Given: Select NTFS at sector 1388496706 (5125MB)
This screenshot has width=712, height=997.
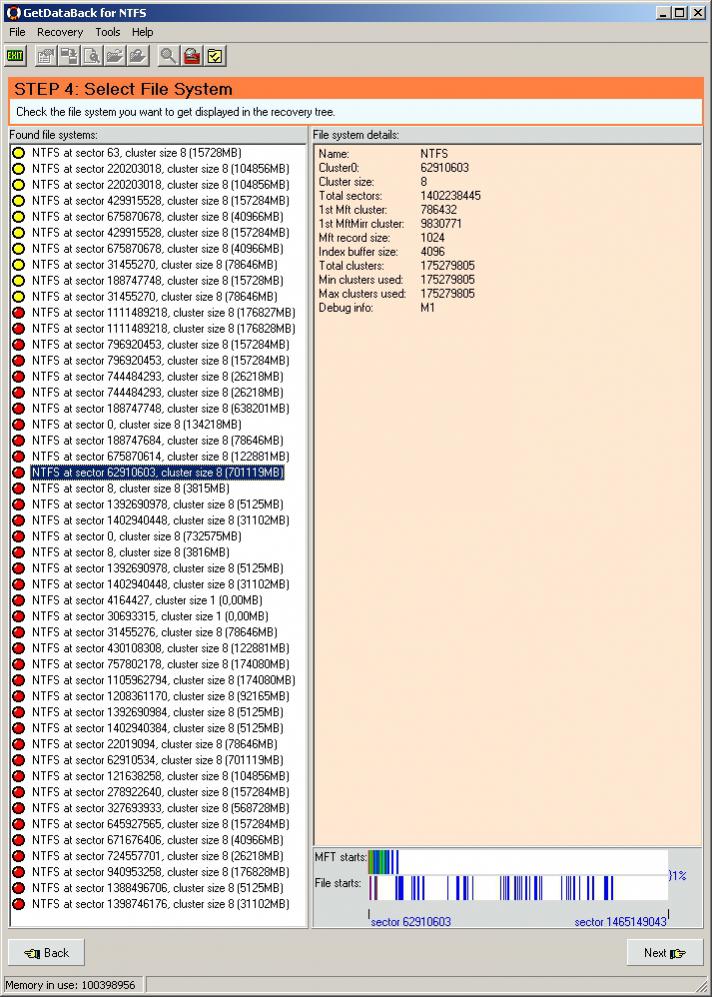Looking at the screenshot, I should (x=158, y=888).
